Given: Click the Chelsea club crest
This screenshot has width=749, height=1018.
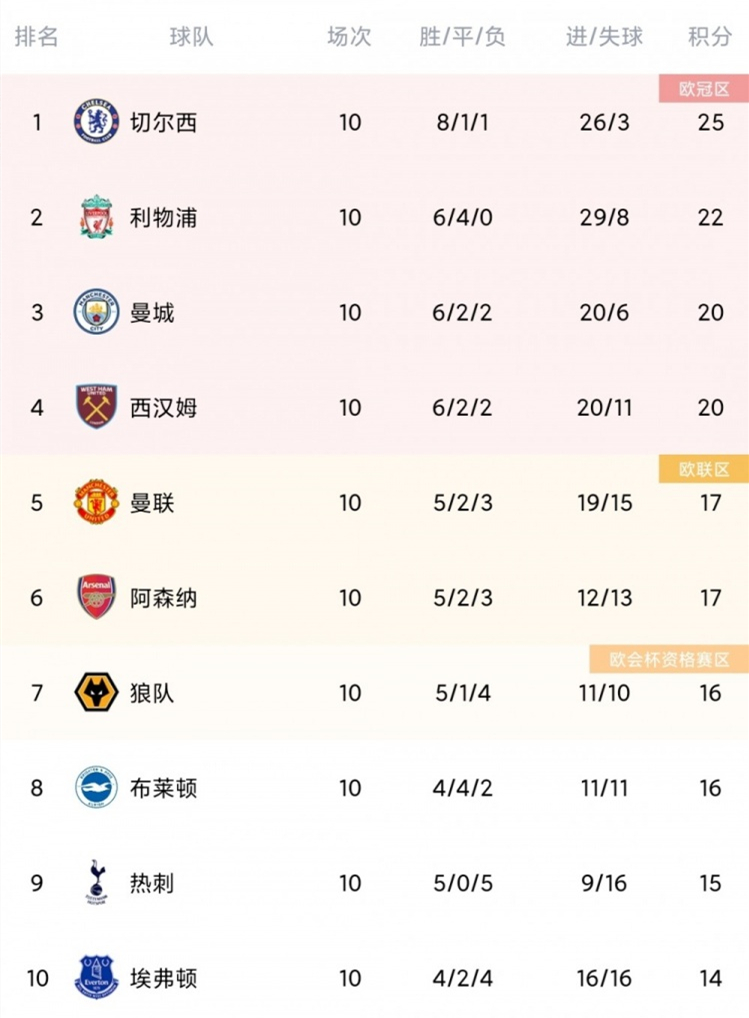Looking at the screenshot, I should click(x=96, y=121).
